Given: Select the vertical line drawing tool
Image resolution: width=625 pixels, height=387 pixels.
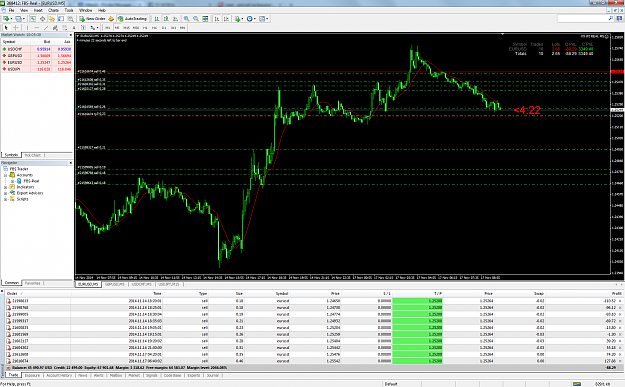Looking at the screenshot, I should coord(28,28).
